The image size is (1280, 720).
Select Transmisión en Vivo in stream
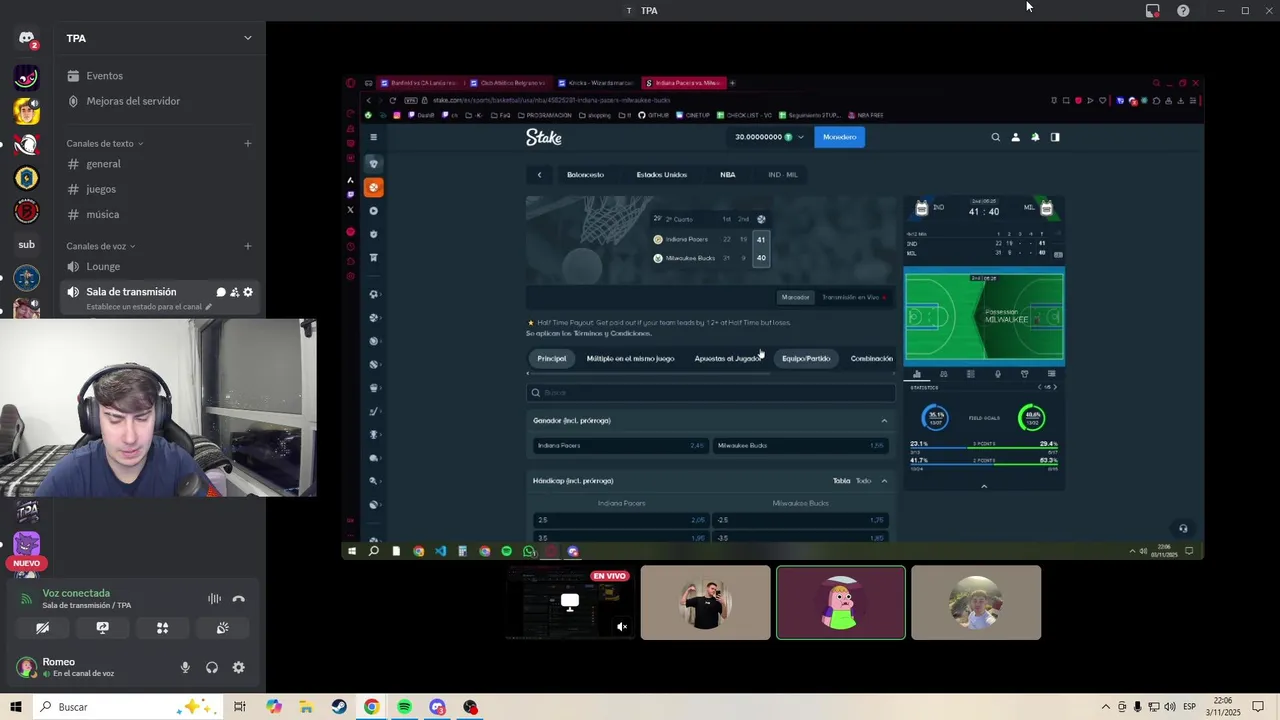click(x=853, y=297)
